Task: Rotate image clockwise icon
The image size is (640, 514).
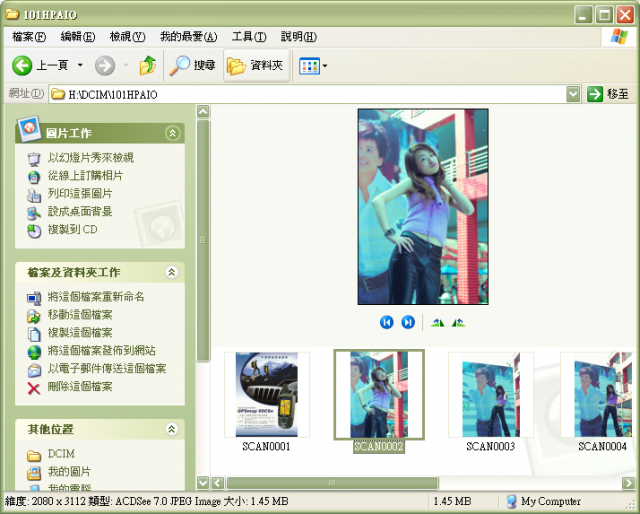Action: (438, 323)
